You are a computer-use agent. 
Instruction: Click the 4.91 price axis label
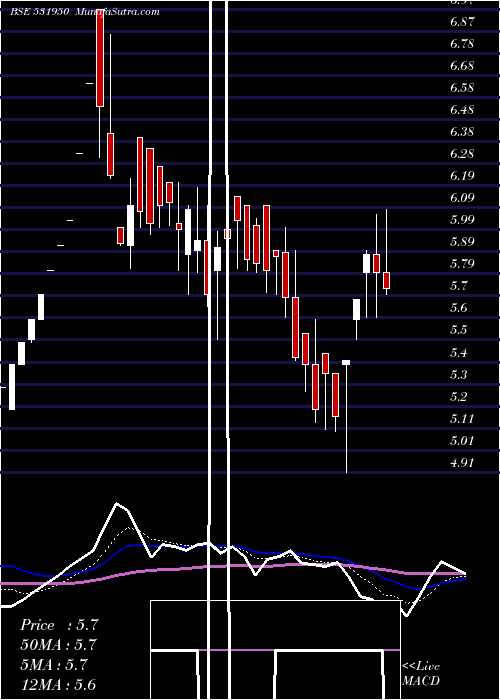(462, 462)
